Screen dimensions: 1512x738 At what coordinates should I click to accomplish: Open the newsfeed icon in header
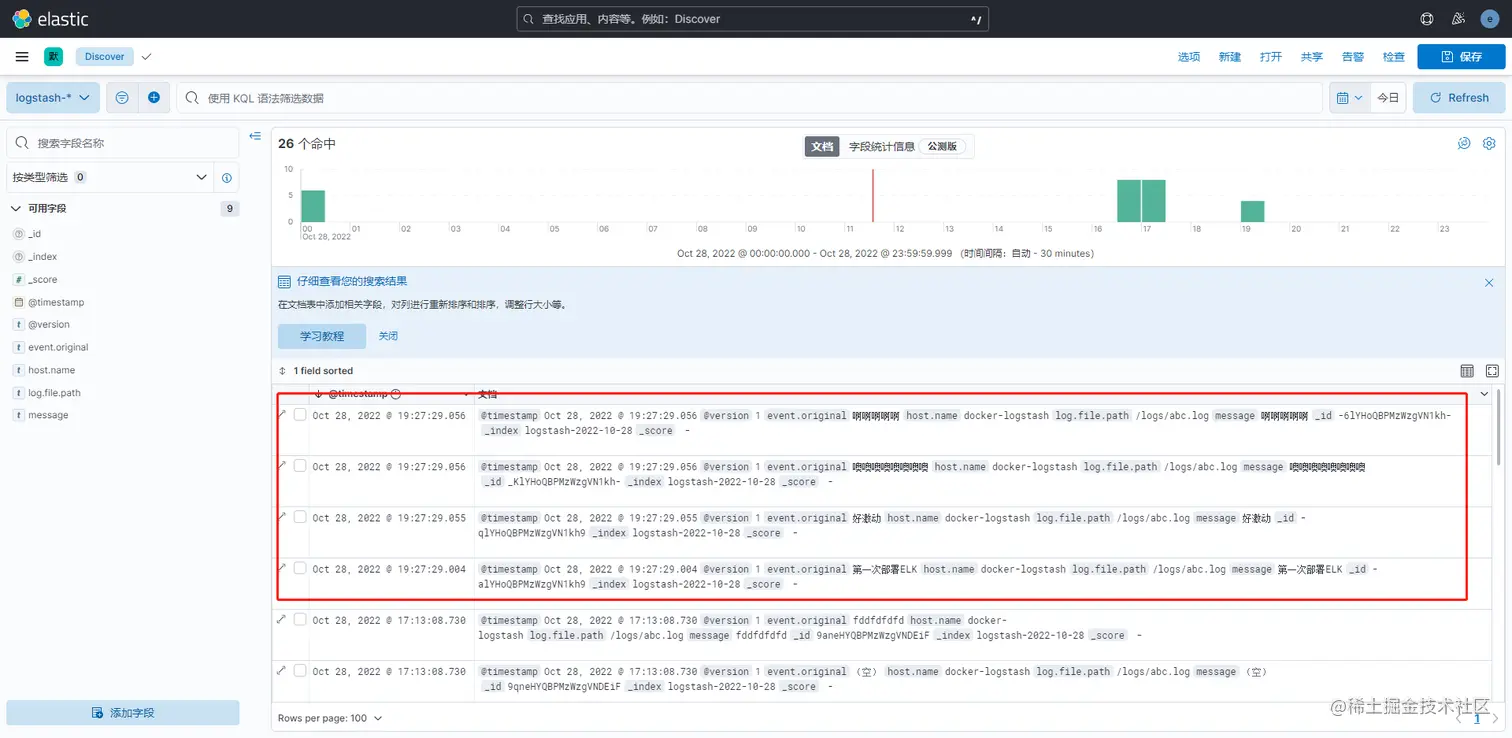click(1458, 19)
